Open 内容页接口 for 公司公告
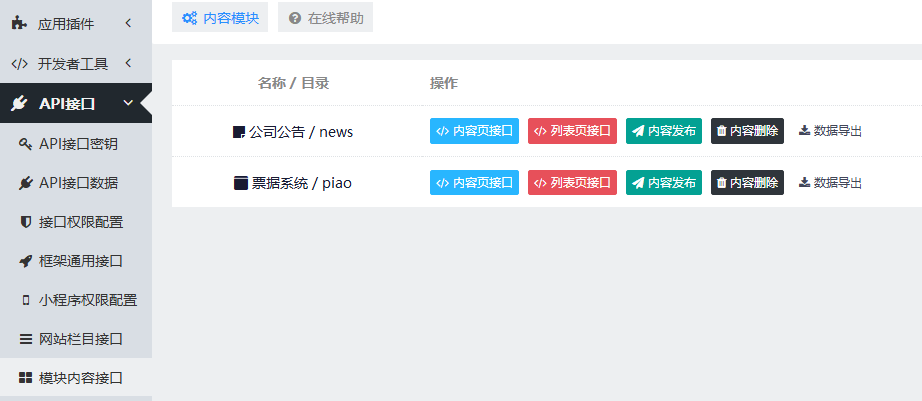 click(x=475, y=131)
